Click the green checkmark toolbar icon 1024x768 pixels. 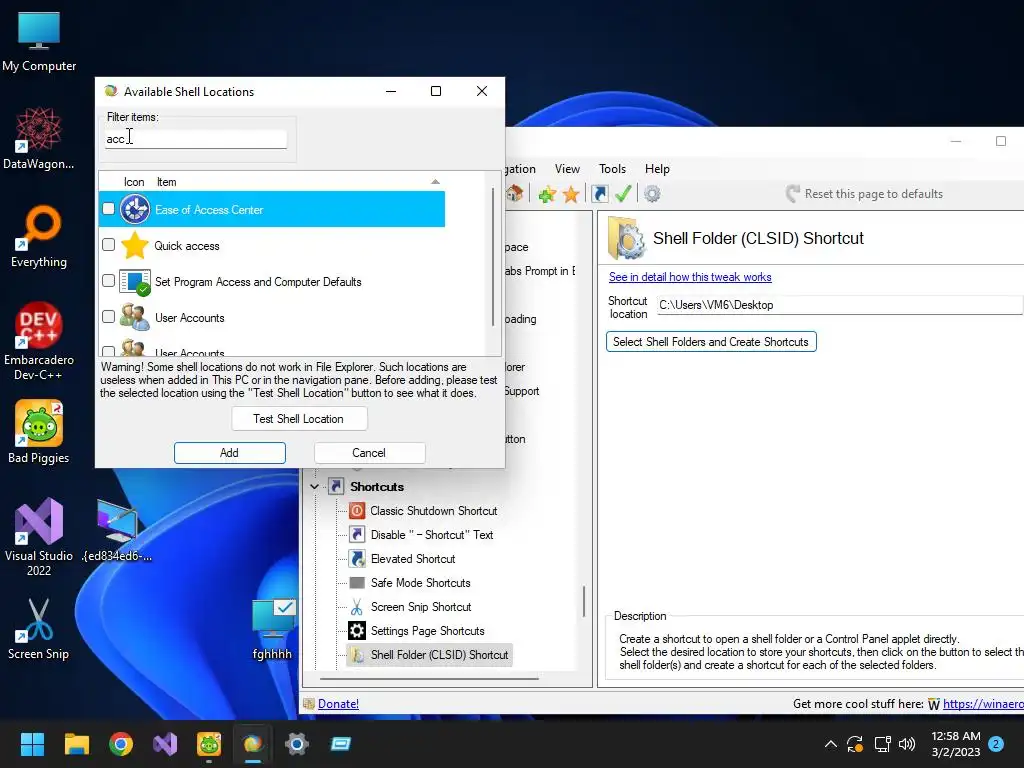click(623, 194)
